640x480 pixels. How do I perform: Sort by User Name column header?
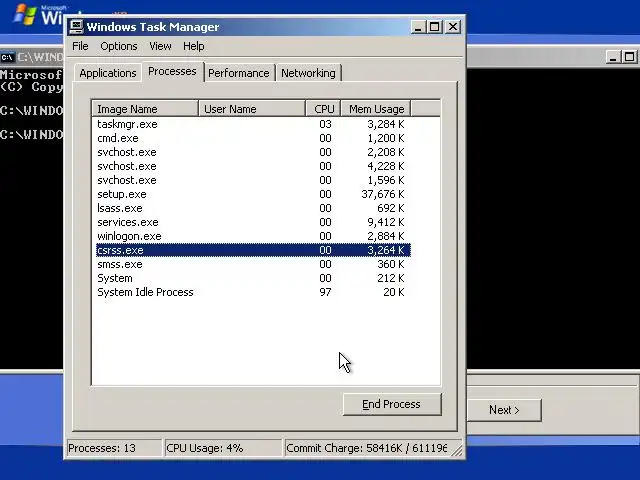(251, 109)
